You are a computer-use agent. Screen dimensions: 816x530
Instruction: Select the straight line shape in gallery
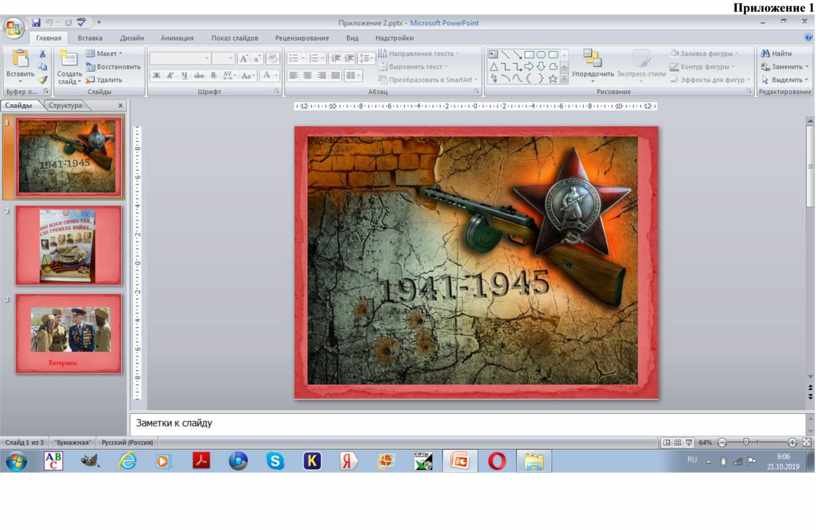click(x=505, y=54)
